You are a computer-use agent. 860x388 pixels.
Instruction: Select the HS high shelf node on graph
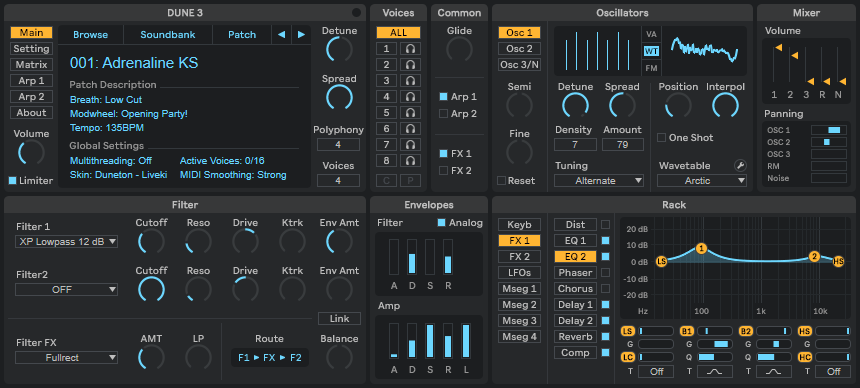click(x=838, y=261)
